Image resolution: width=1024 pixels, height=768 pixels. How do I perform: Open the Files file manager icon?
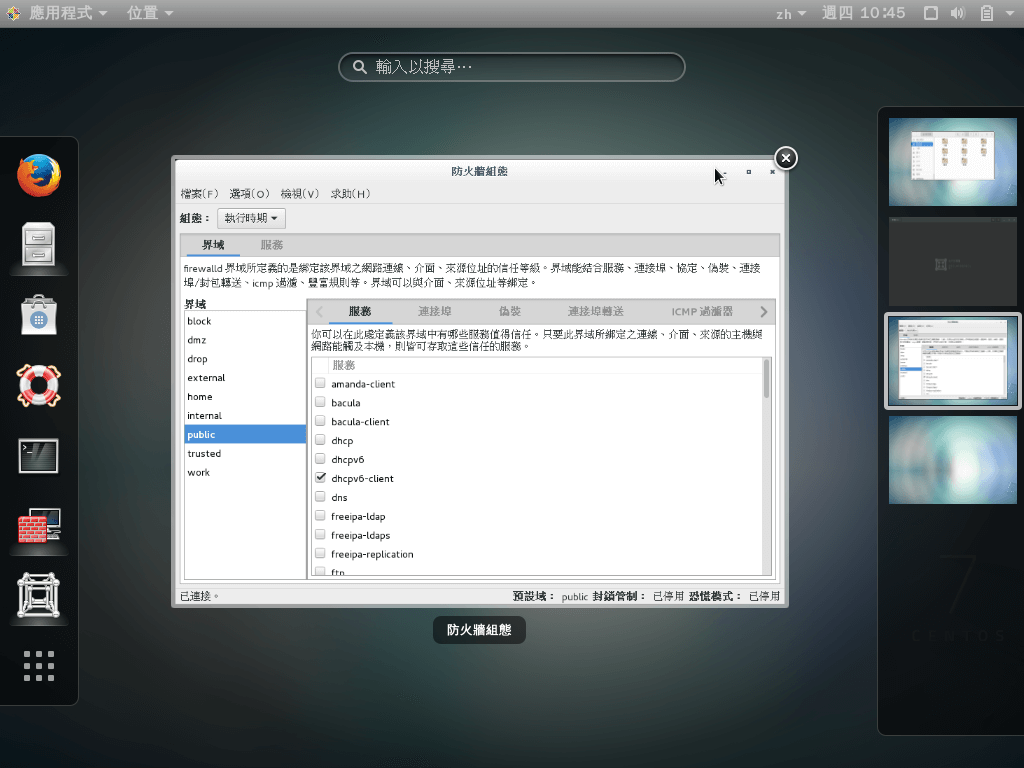40,245
